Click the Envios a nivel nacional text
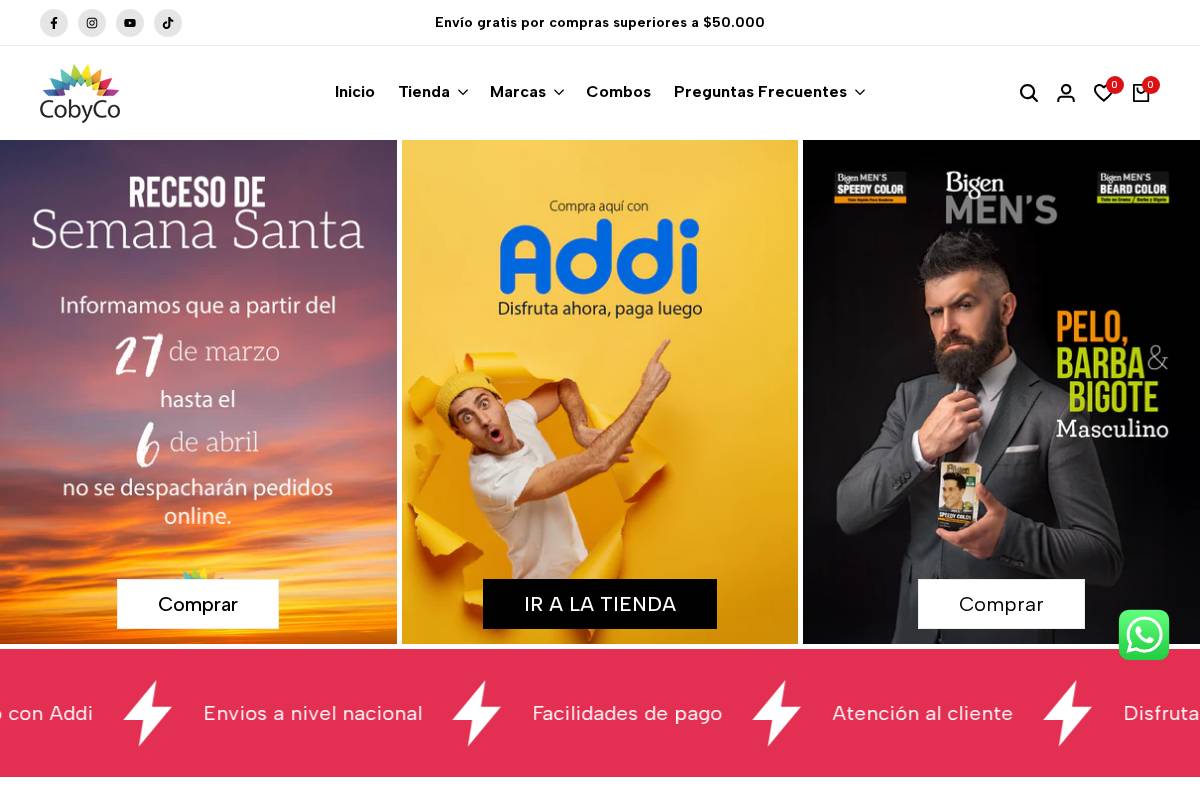 coord(313,713)
